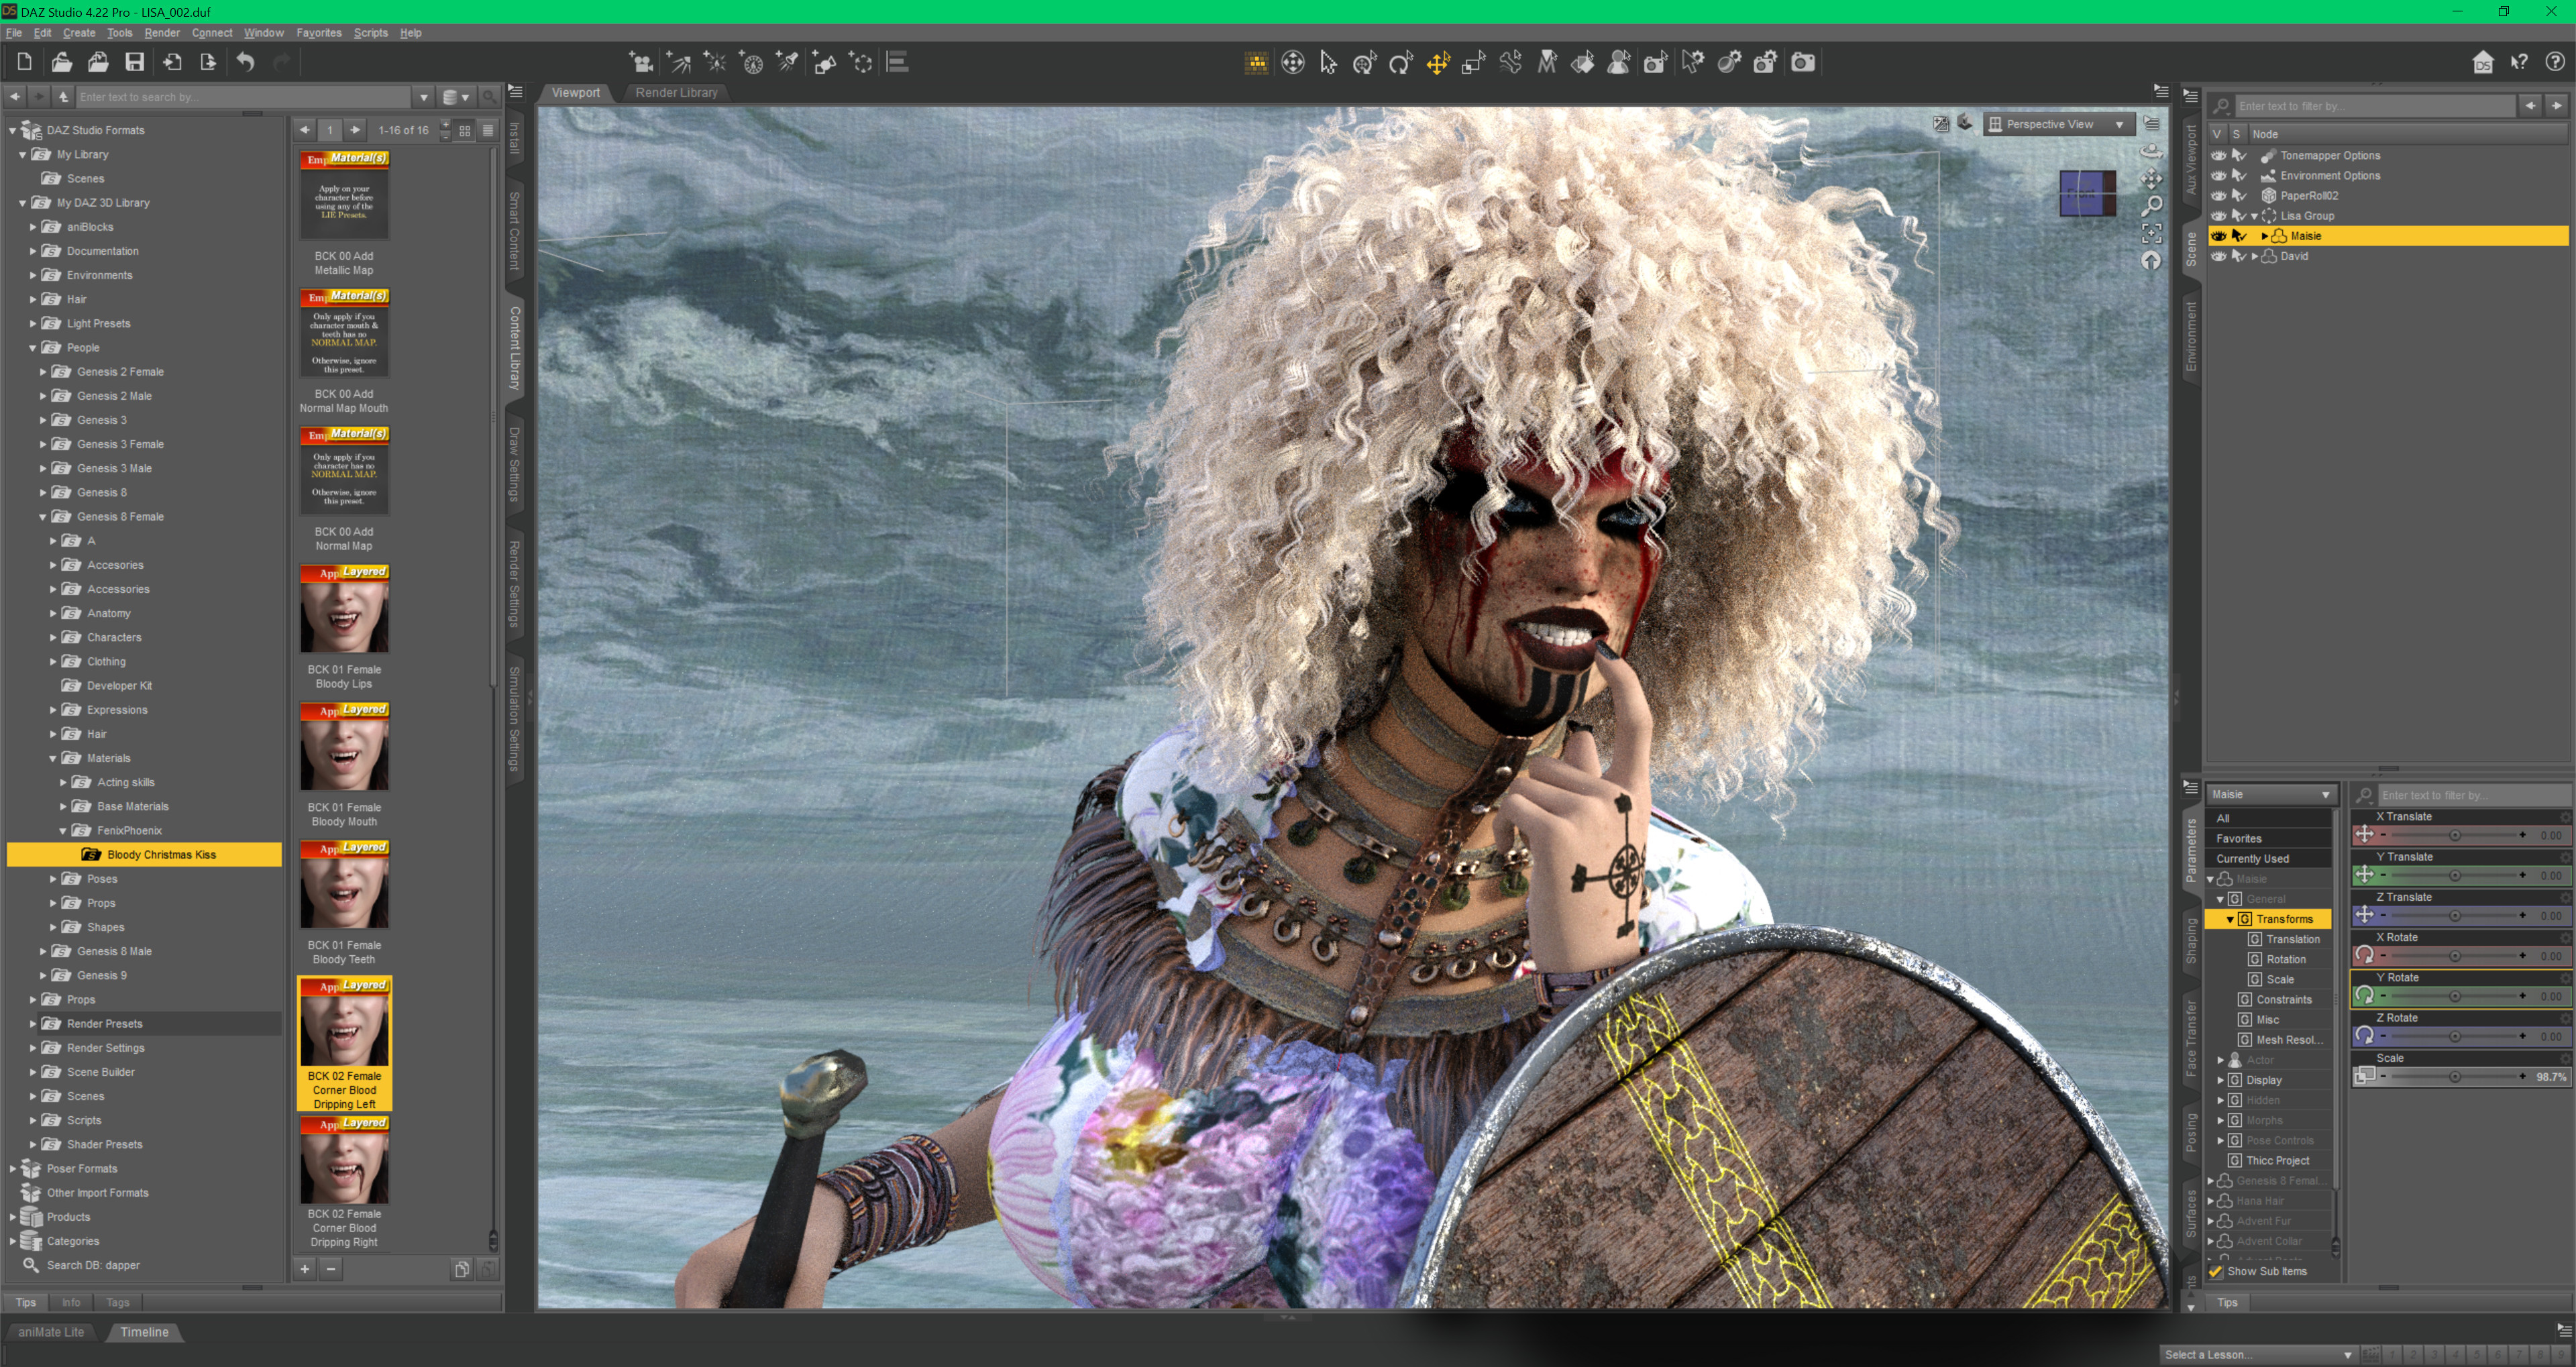2576x1367 pixels.
Task: Open the Render menu
Action: [161, 33]
